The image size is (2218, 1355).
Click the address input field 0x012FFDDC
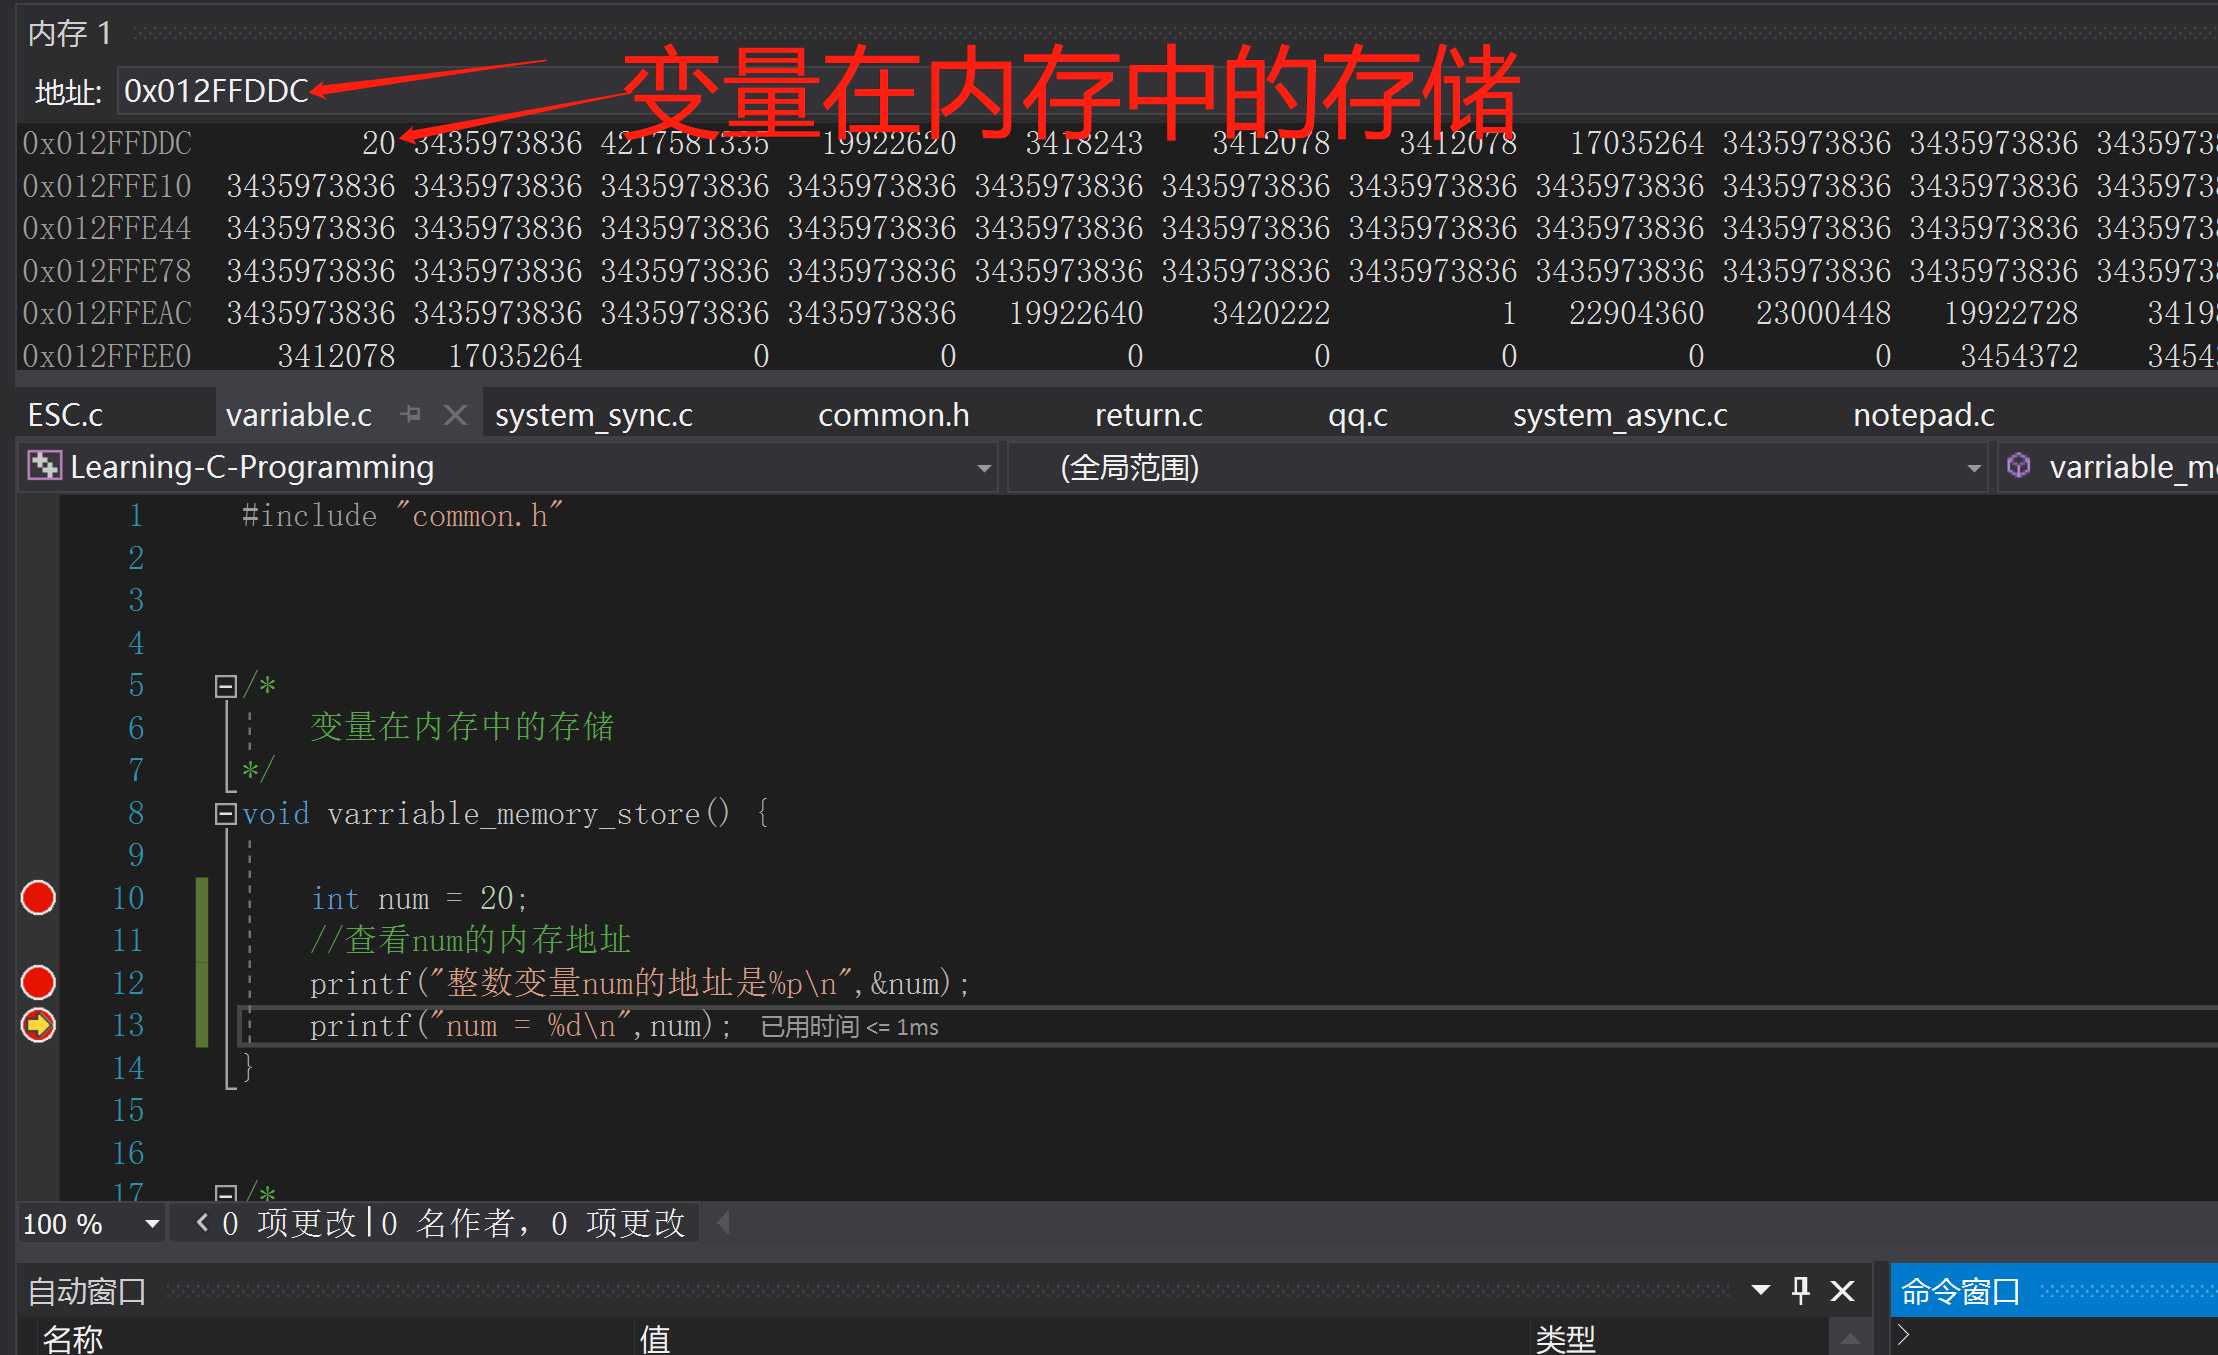pyautogui.click(x=1166, y=91)
